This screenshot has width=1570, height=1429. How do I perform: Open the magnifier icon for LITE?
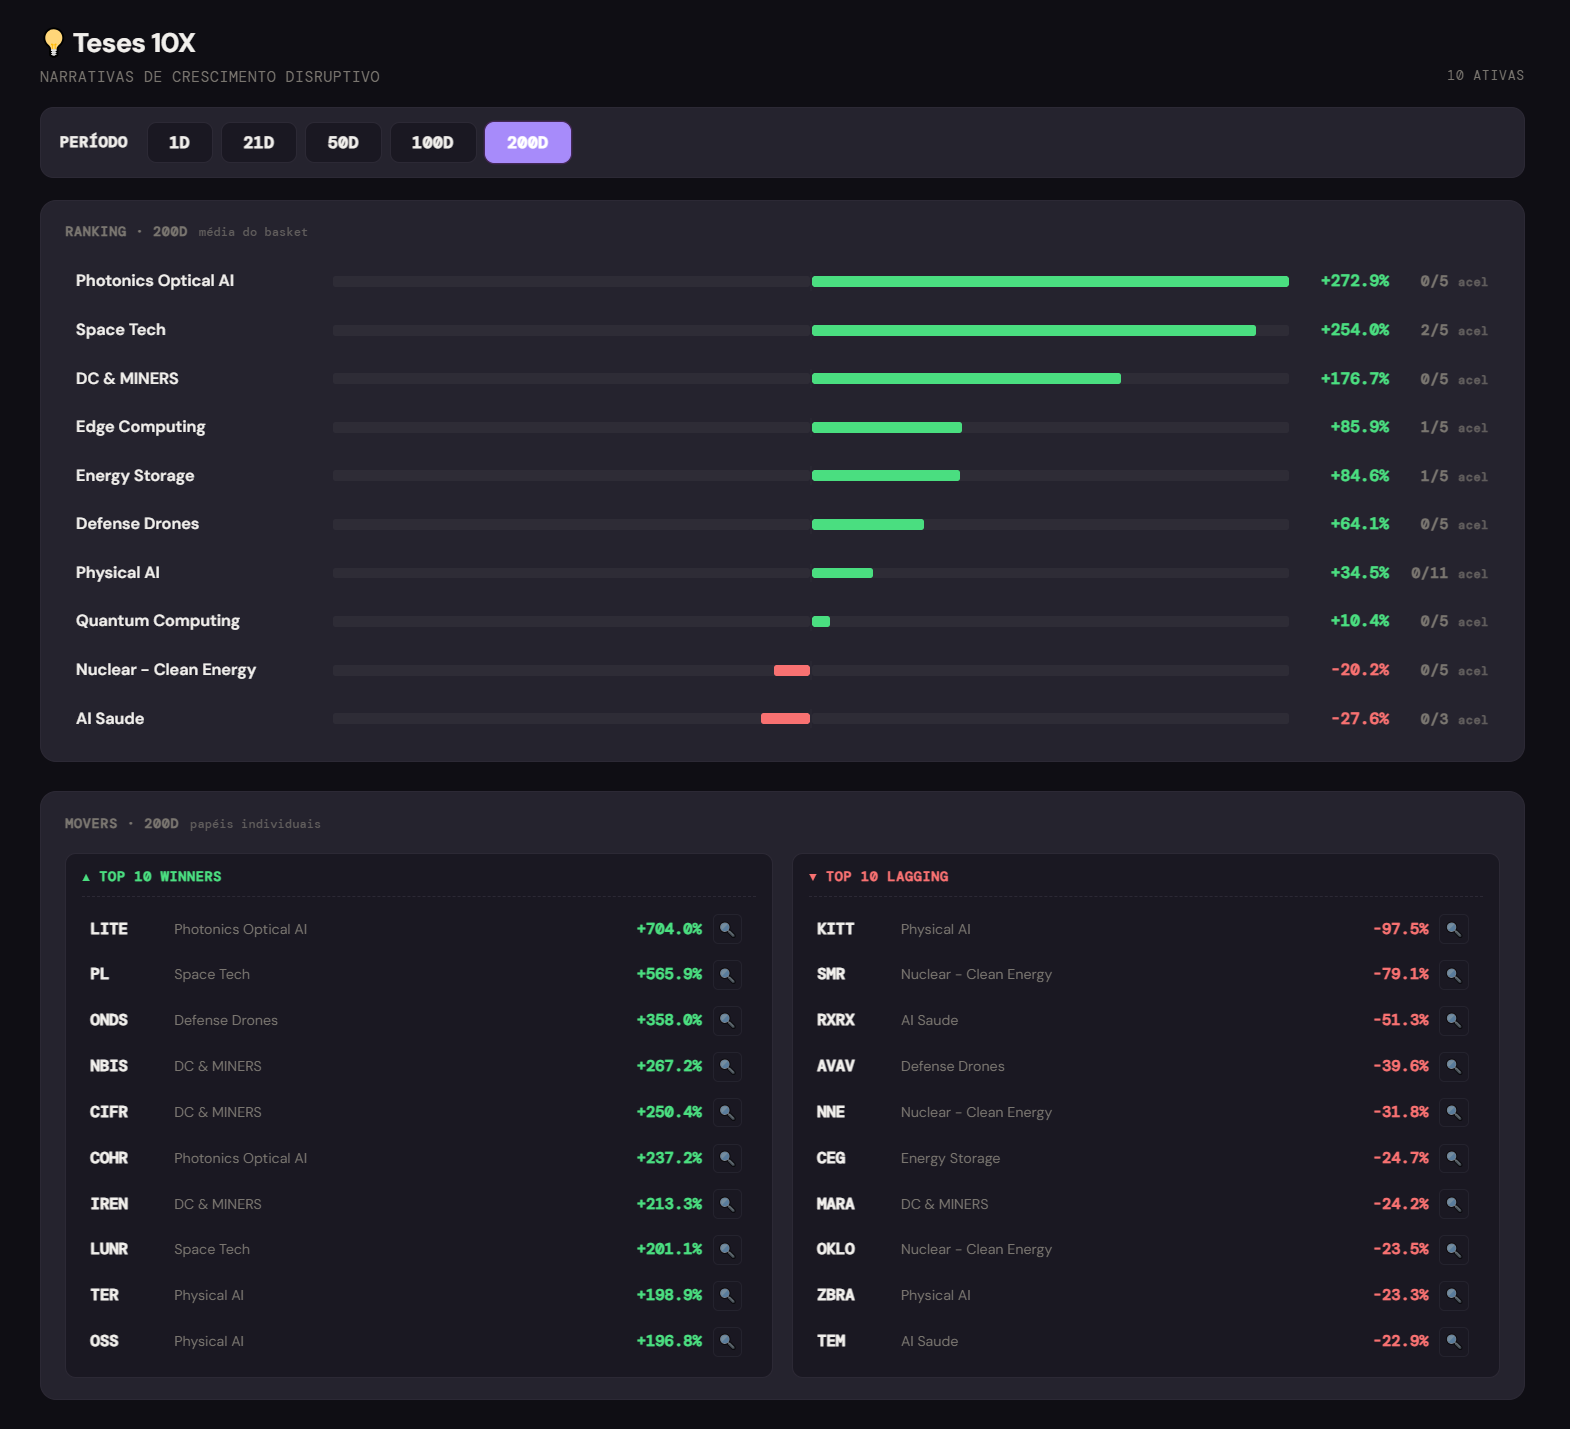727,929
